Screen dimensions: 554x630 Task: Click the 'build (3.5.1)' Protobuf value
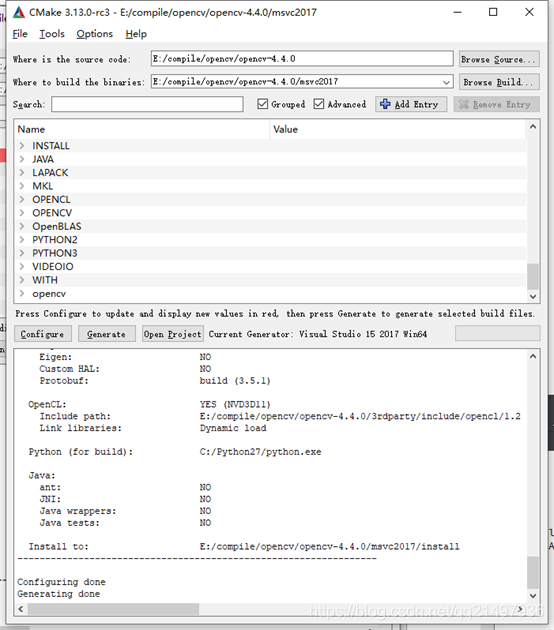pyautogui.click(x=235, y=380)
